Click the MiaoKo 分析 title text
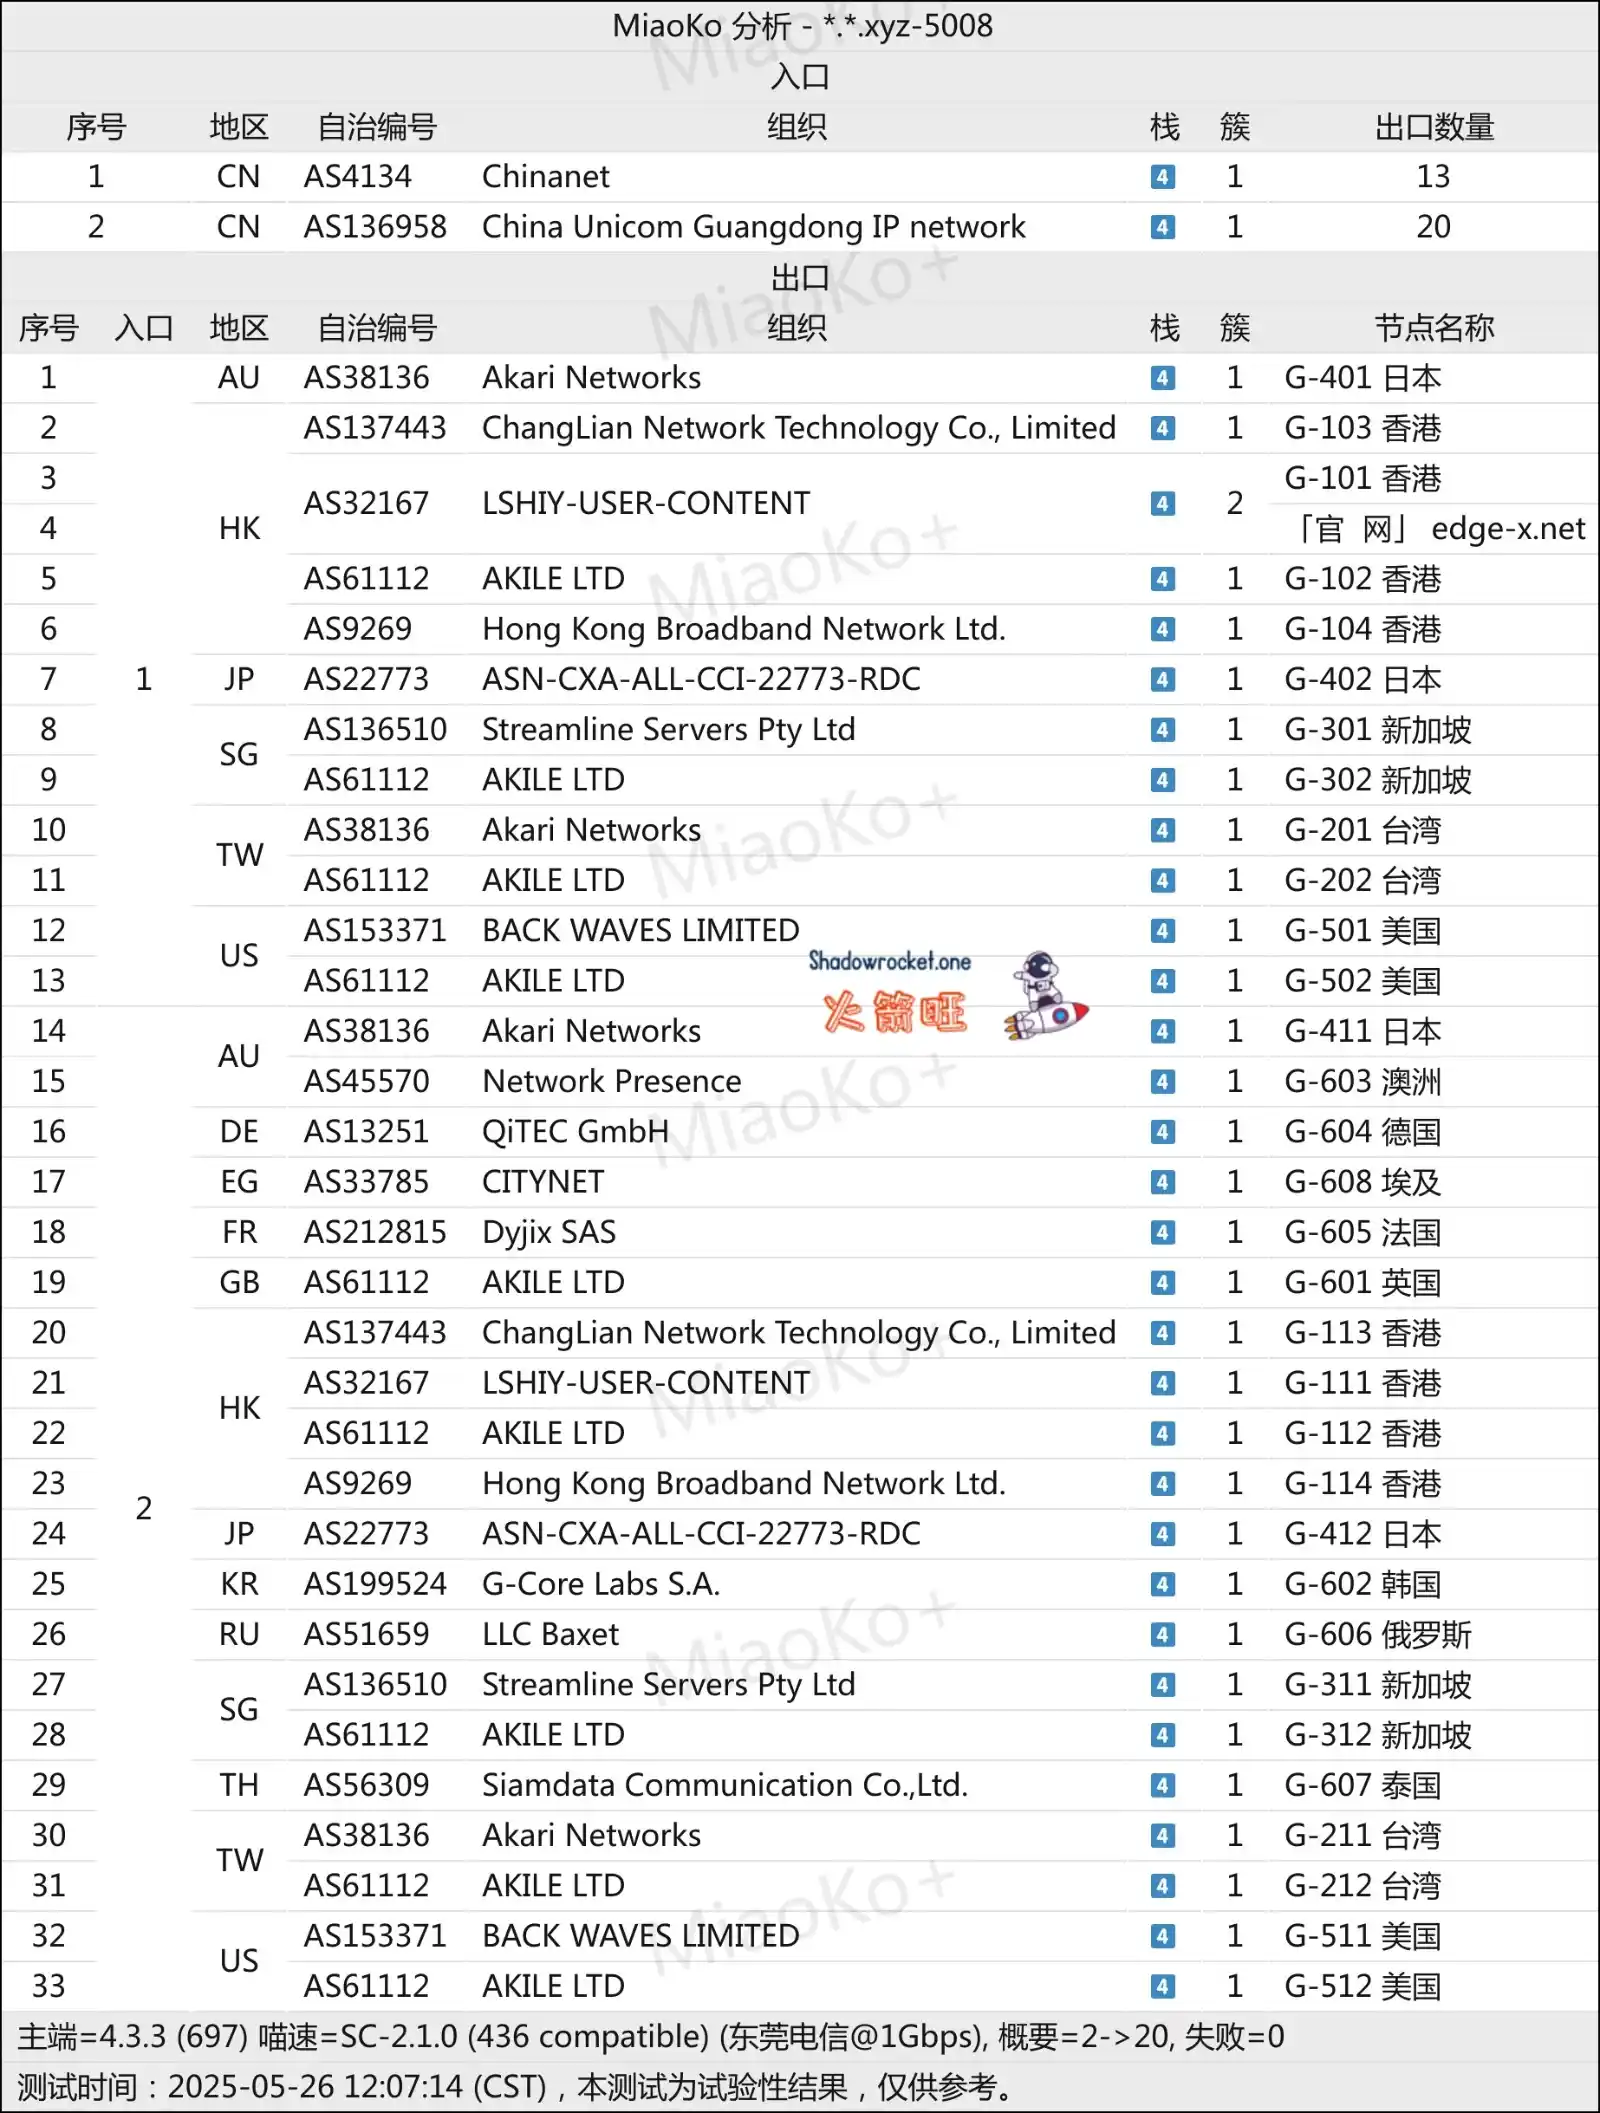Image resolution: width=1600 pixels, height=2113 pixels. click(x=802, y=26)
